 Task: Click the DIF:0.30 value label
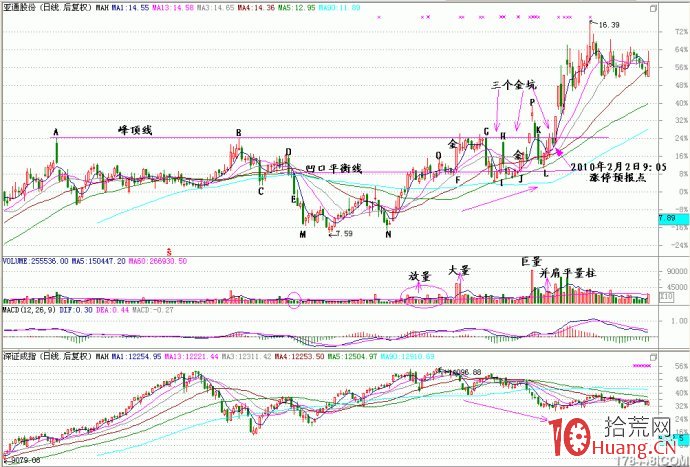click(75, 310)
